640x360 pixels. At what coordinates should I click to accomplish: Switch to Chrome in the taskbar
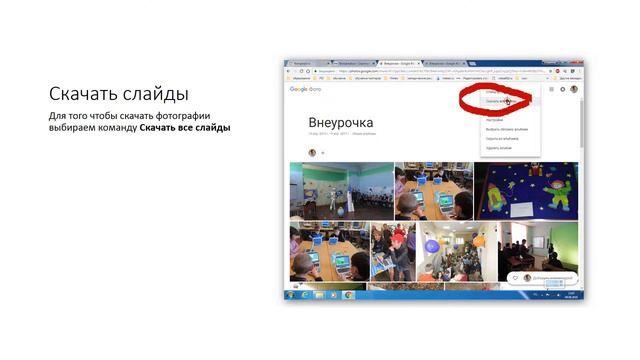pos(348,295)
